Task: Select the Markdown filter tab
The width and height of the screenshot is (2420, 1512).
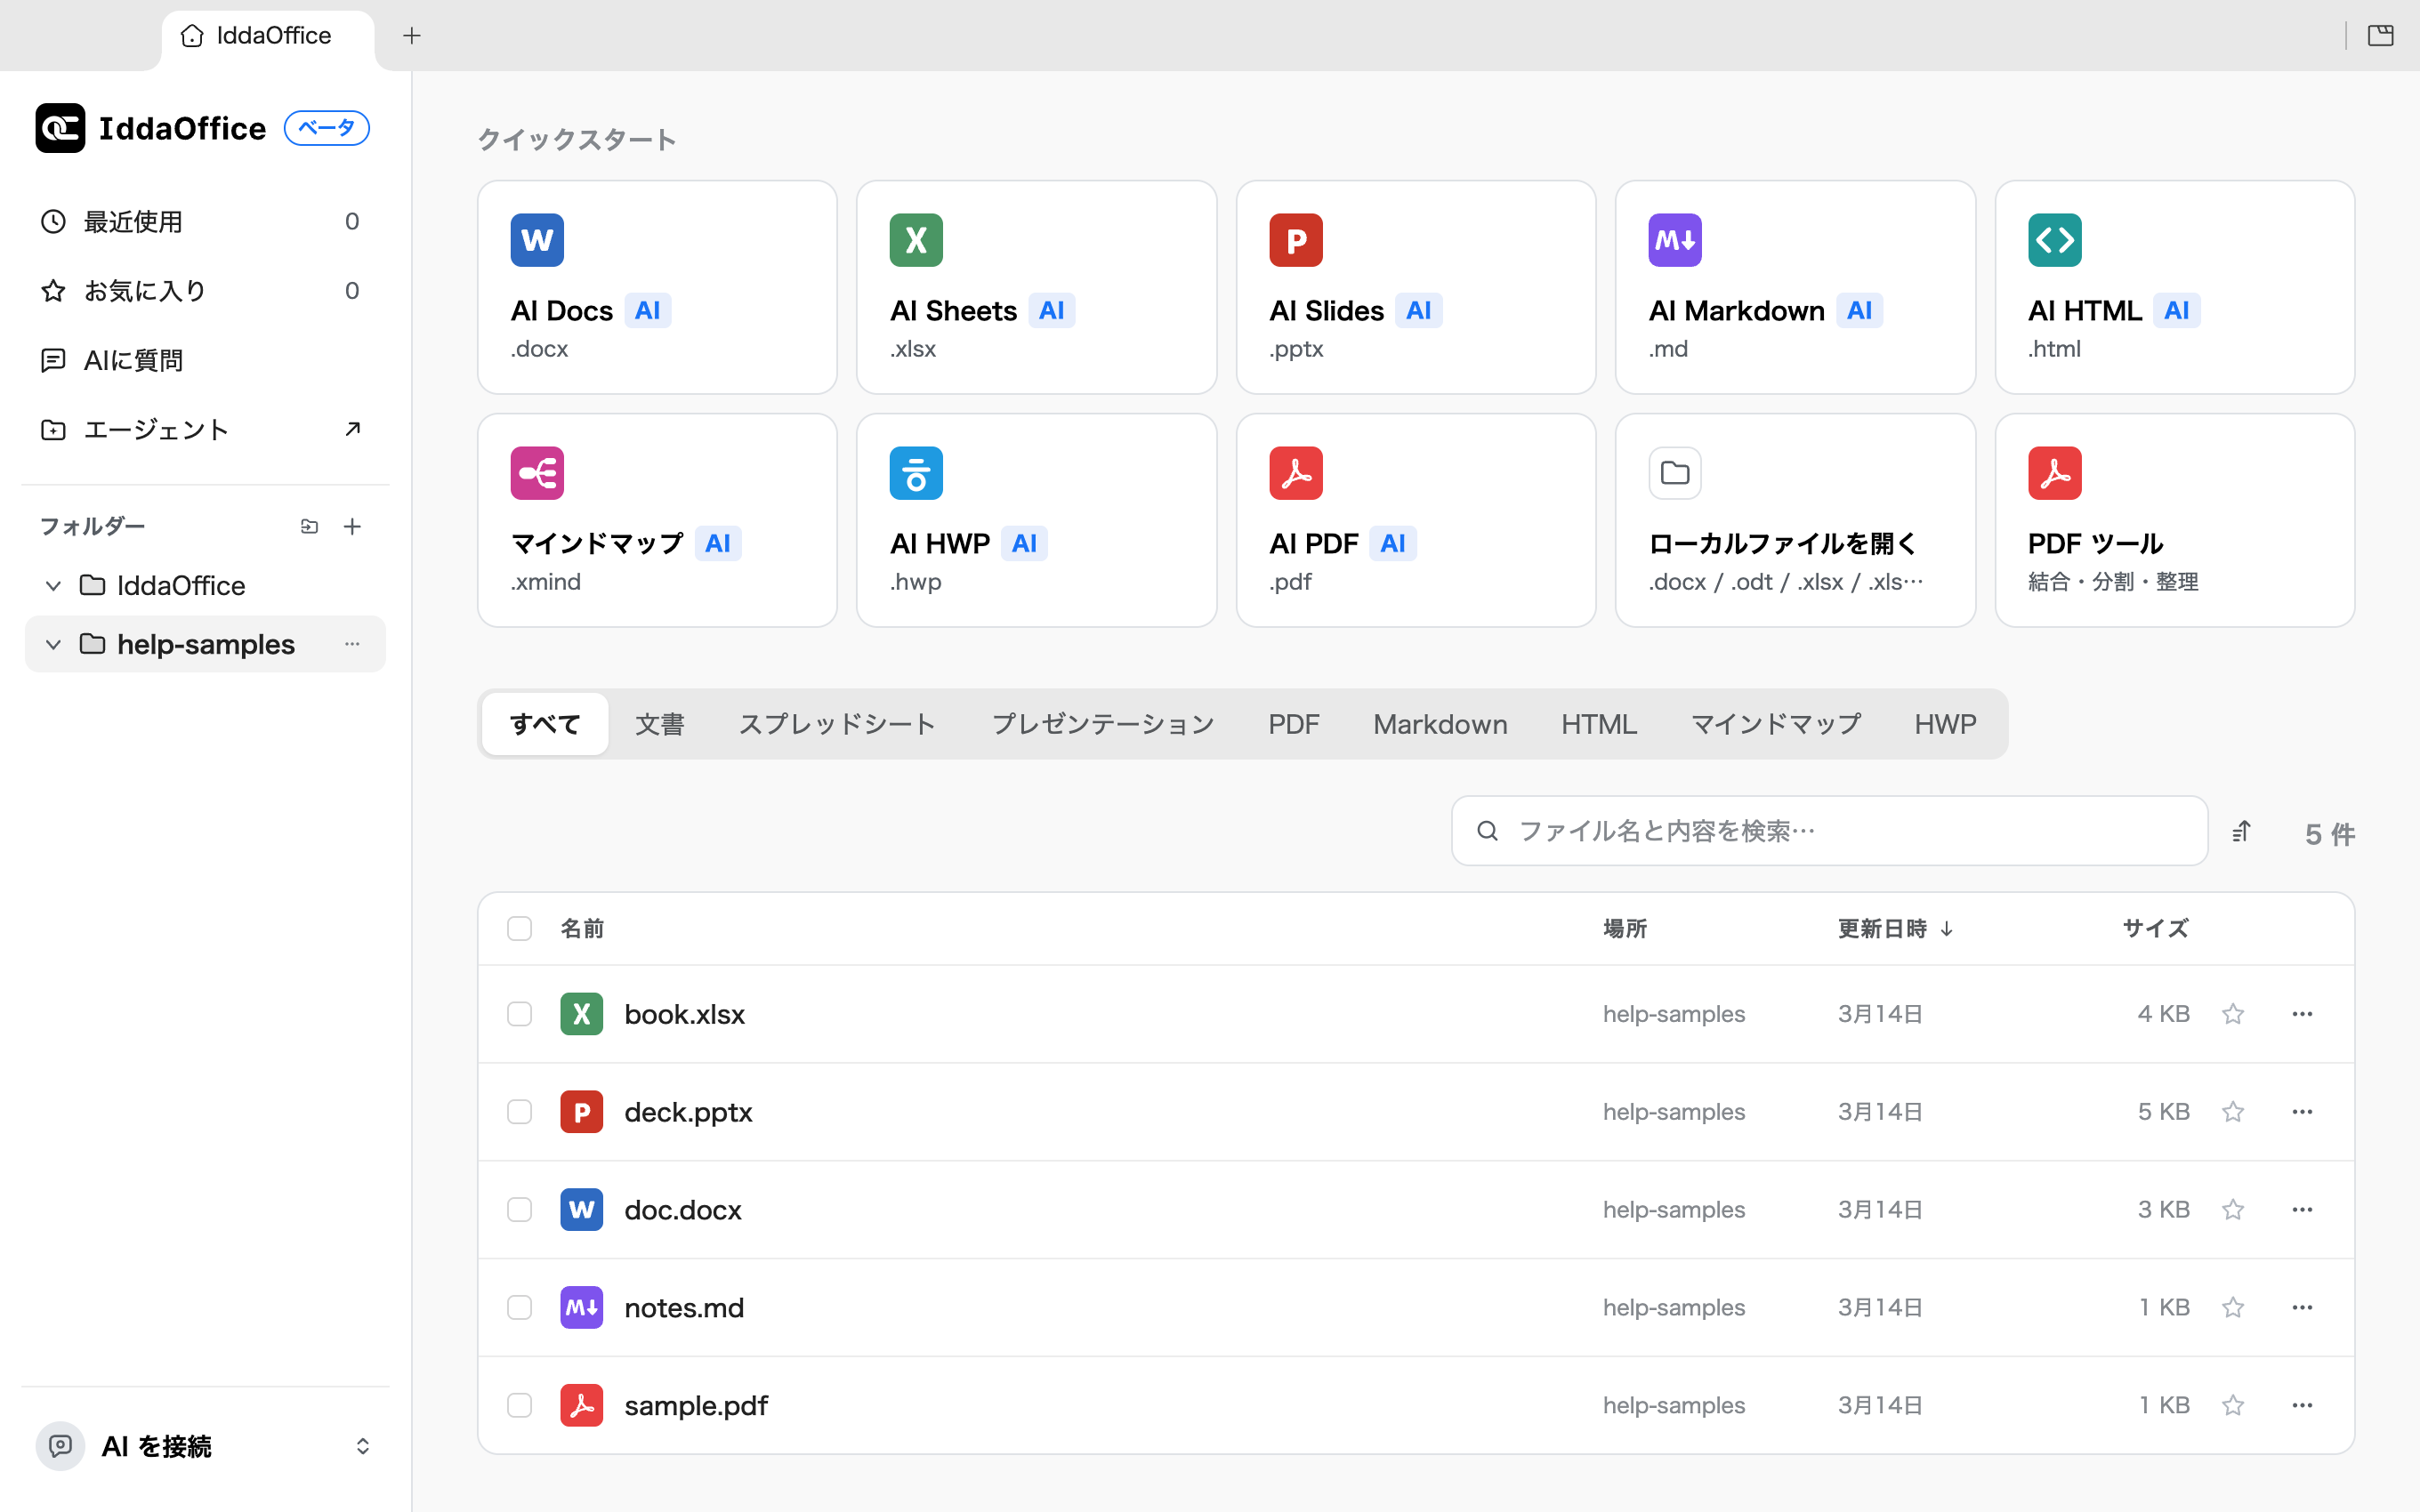Action: point(1440,724)
